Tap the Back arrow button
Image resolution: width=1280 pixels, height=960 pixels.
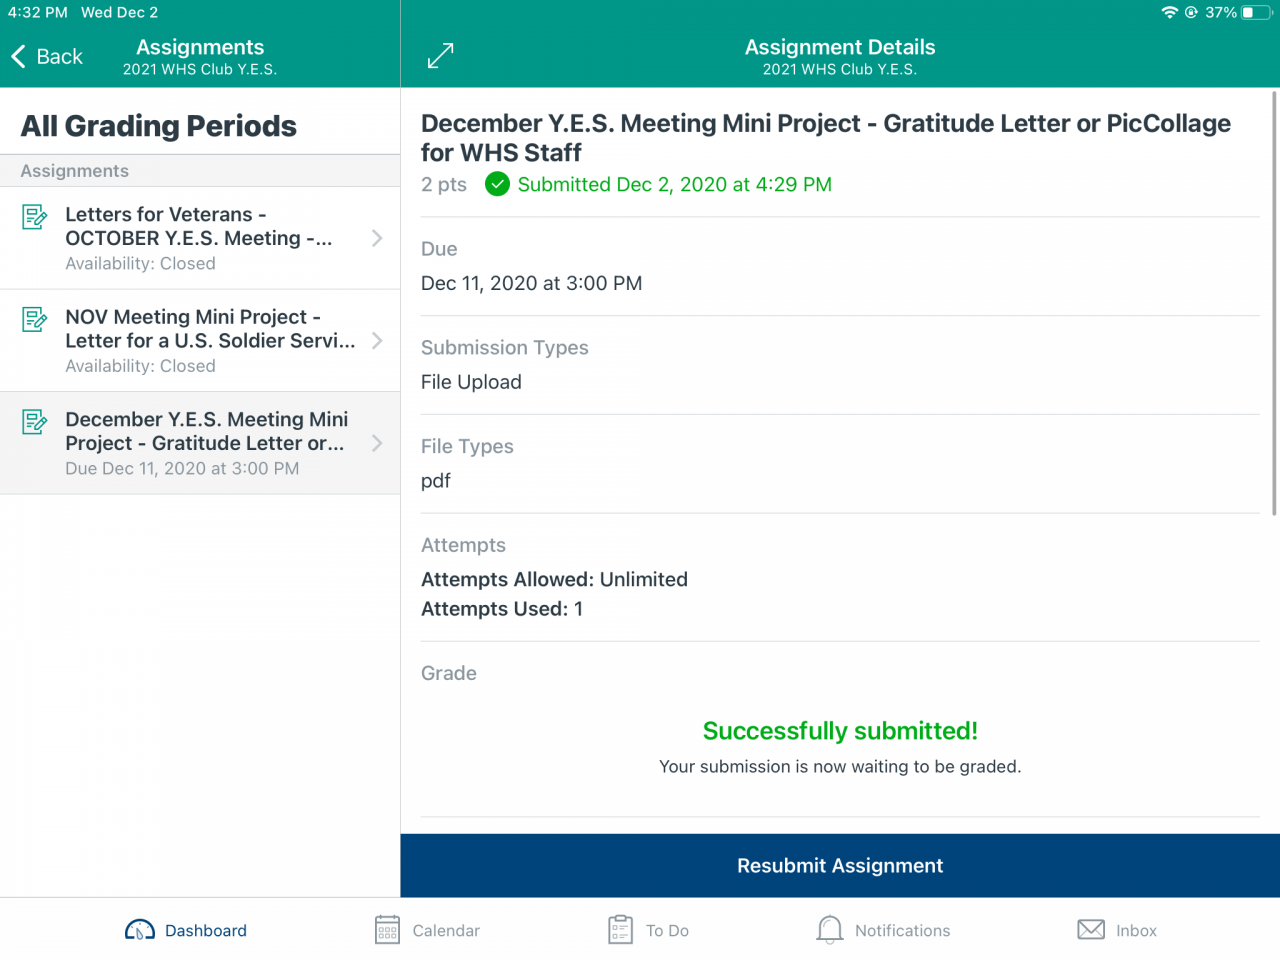click(x=20, y=57)
